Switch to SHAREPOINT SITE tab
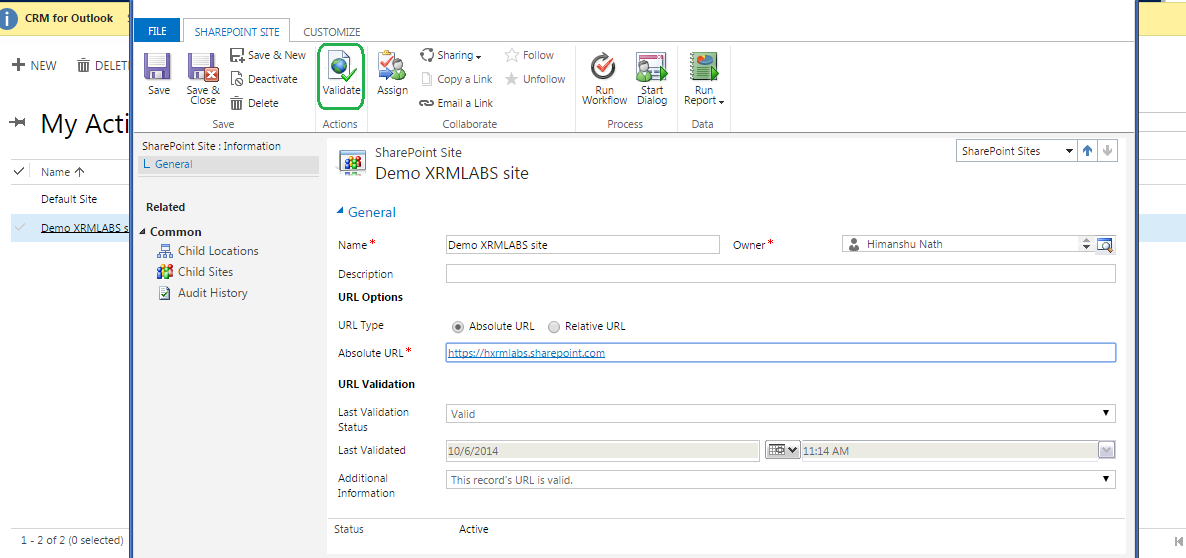Viewport: 1186px width, 558px height. tap(237, 31)
